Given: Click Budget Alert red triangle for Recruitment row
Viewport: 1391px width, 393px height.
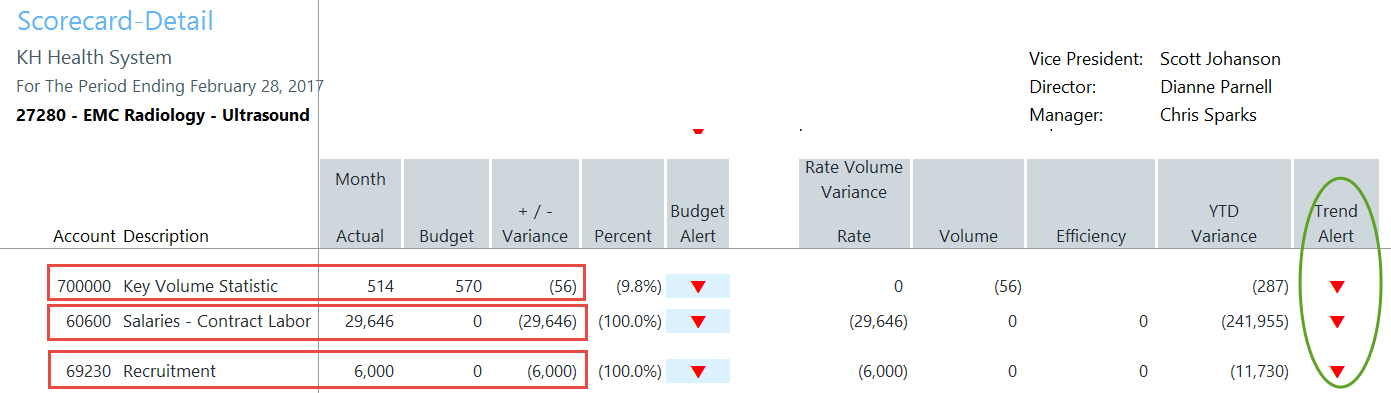Looking at the screenshot, I should tap(698, 372).
